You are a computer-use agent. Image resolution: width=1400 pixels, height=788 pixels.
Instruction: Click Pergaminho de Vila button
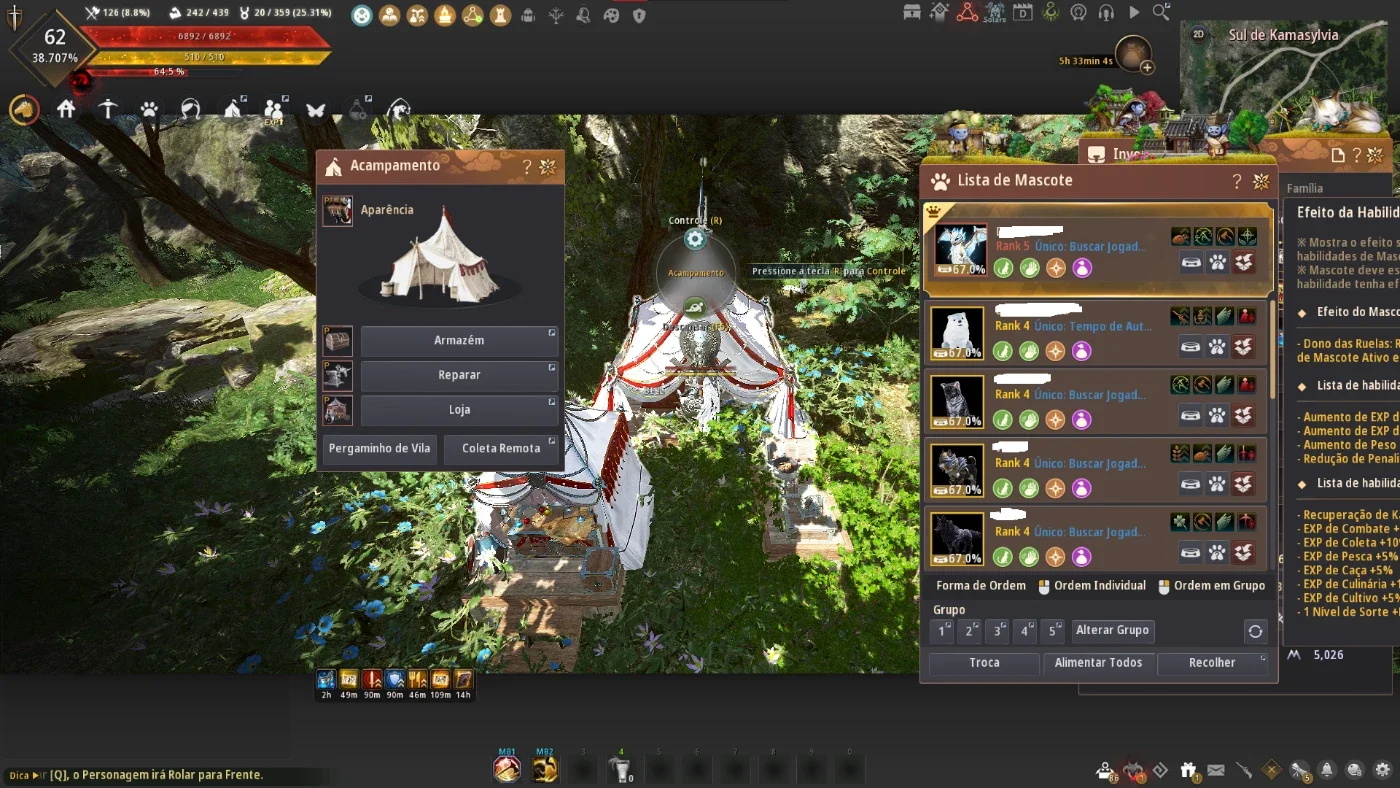379,449
